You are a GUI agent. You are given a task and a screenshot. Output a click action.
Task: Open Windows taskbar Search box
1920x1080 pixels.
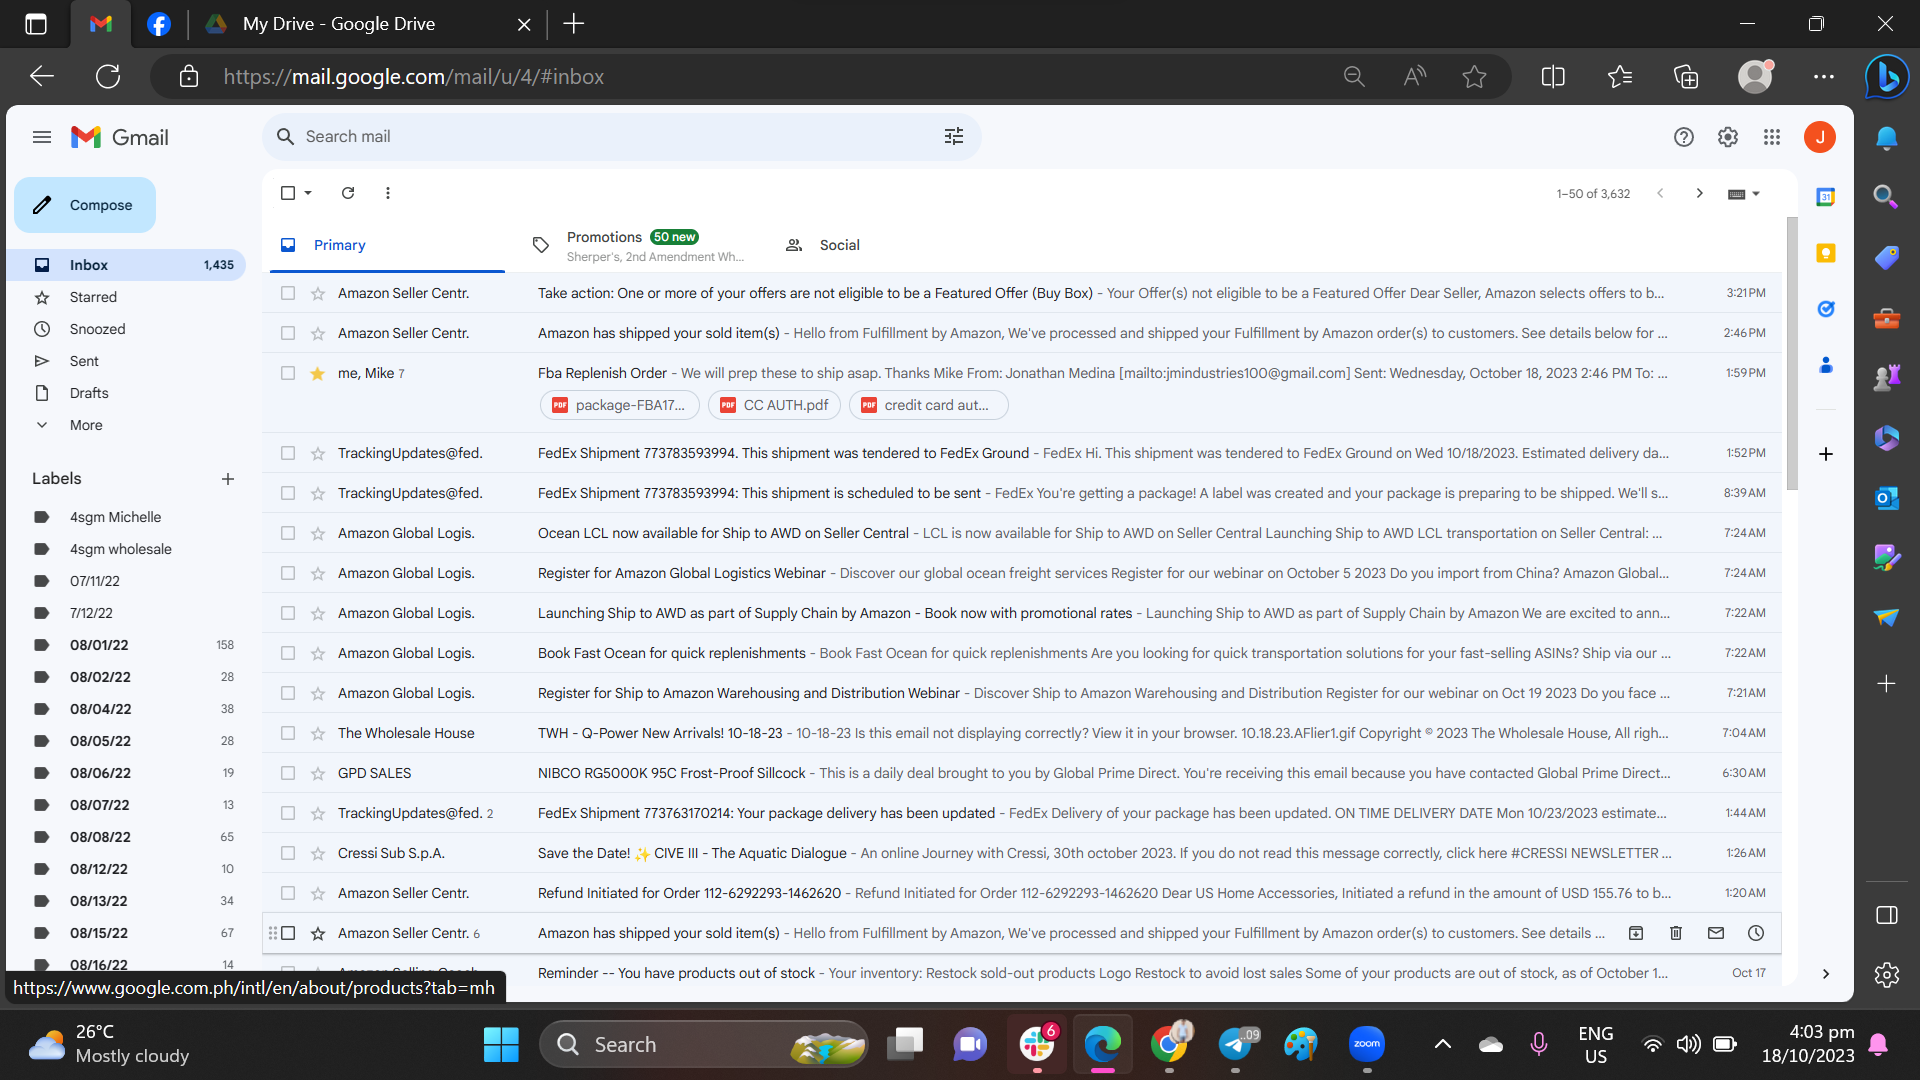pyautogui.click(x=704, y=1045)
